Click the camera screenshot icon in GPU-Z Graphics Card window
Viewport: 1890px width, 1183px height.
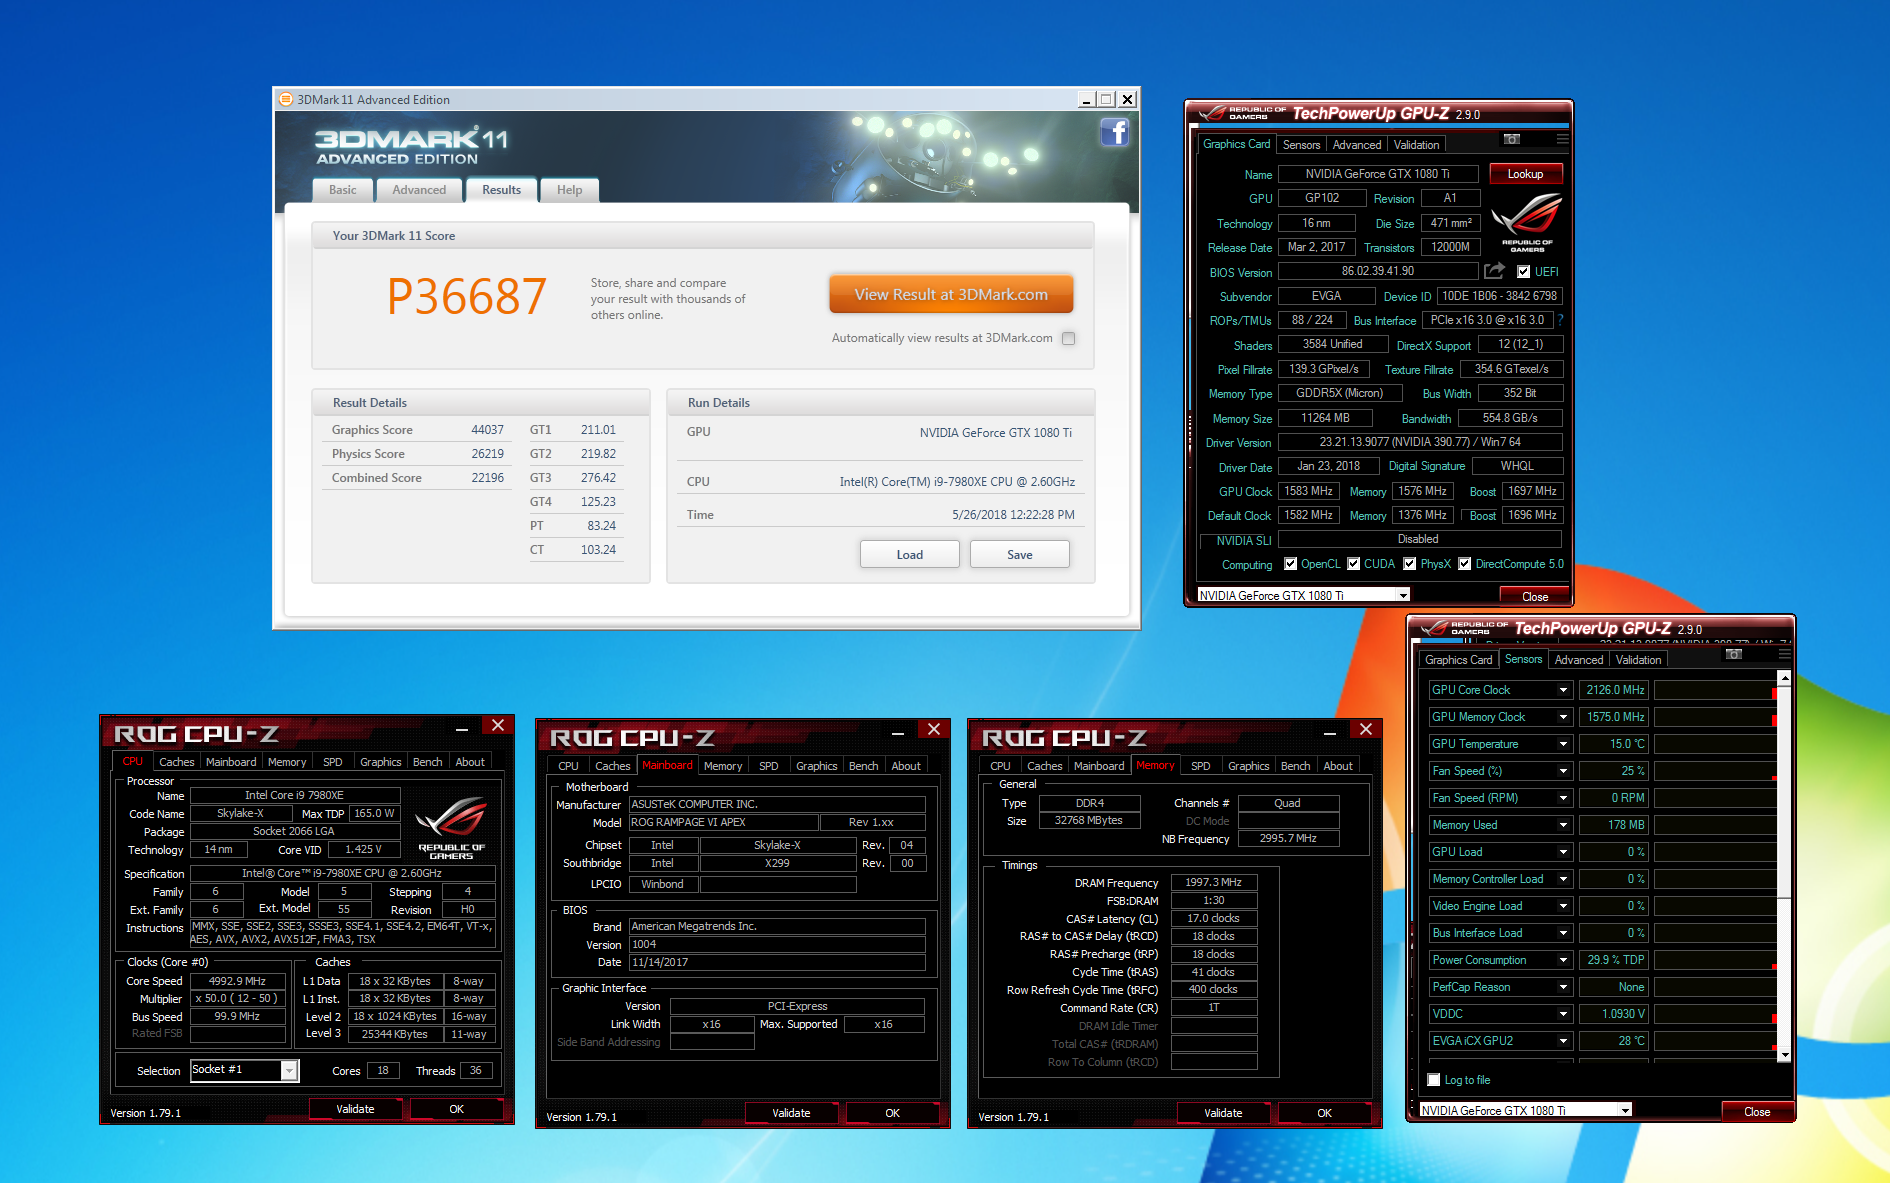tap(1512, 139)
